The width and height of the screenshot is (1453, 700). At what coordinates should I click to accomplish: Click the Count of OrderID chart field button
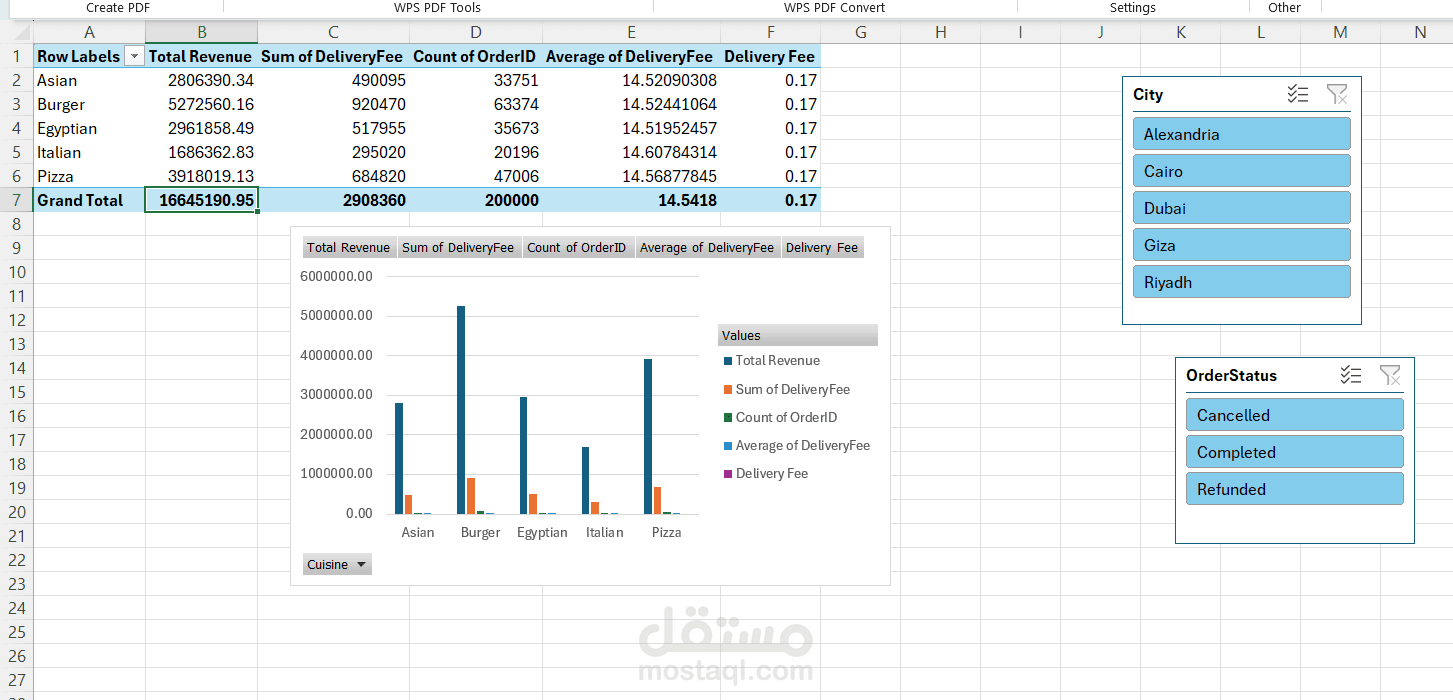point(577,248)
